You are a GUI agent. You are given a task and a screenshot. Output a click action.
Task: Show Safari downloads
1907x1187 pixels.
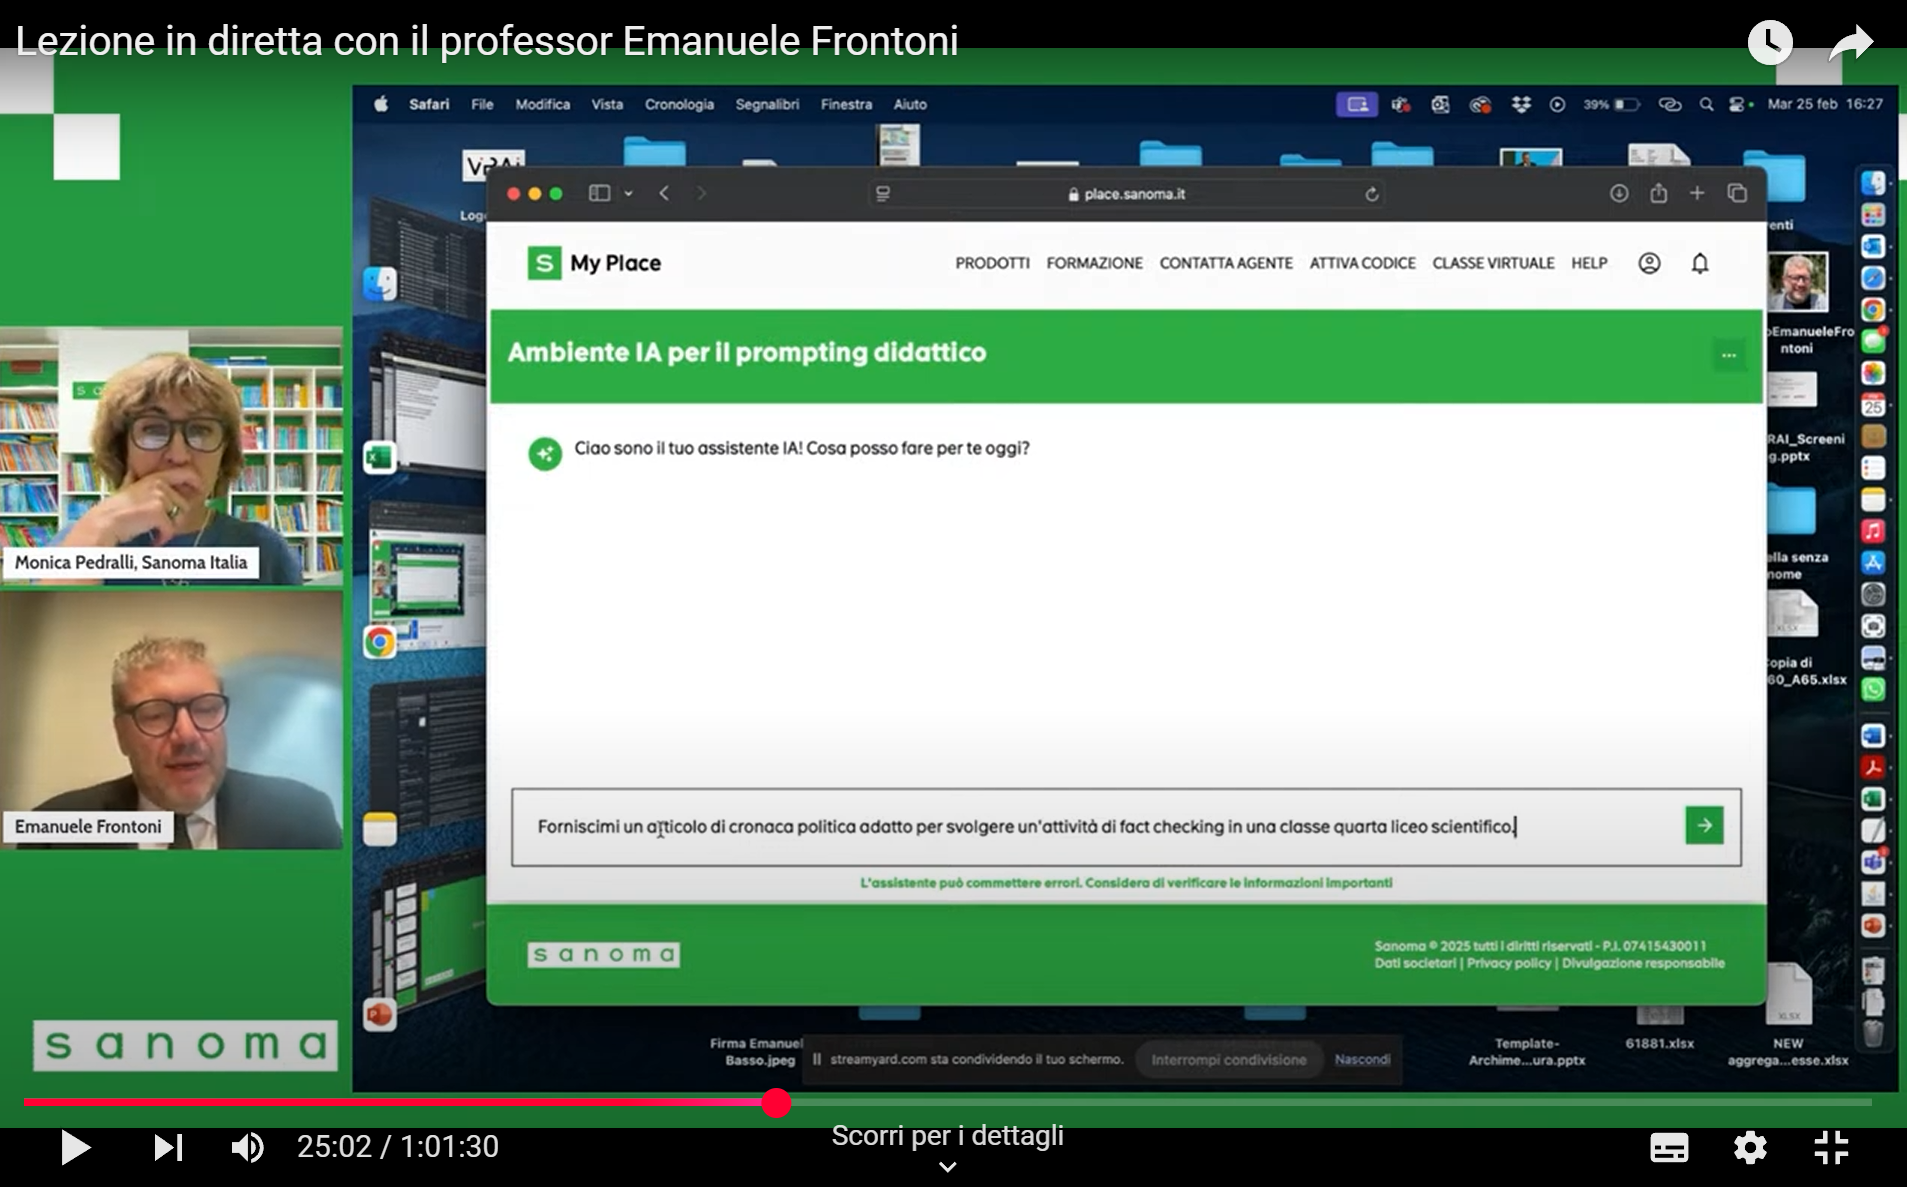(1619, 193)
